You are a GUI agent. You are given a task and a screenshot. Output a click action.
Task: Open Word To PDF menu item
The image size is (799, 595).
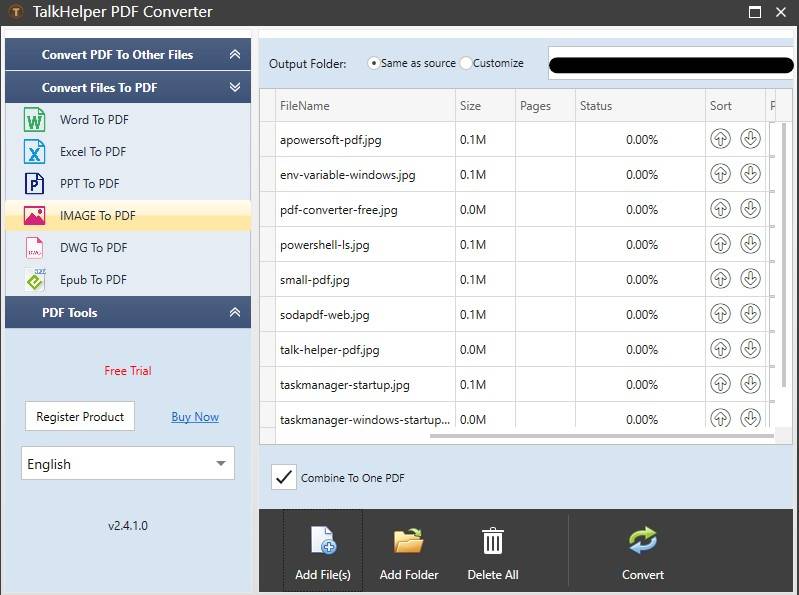point(128,120)
